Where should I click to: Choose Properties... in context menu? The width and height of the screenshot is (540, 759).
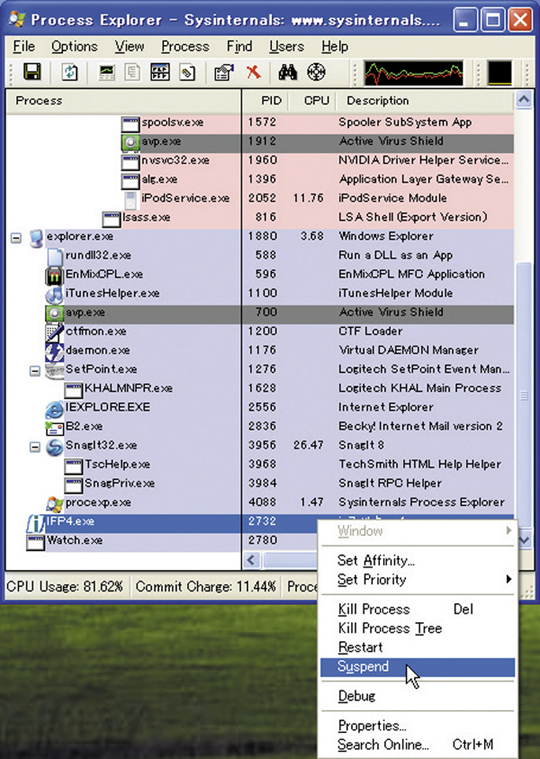pyautogui.click(x=418, y=726)
